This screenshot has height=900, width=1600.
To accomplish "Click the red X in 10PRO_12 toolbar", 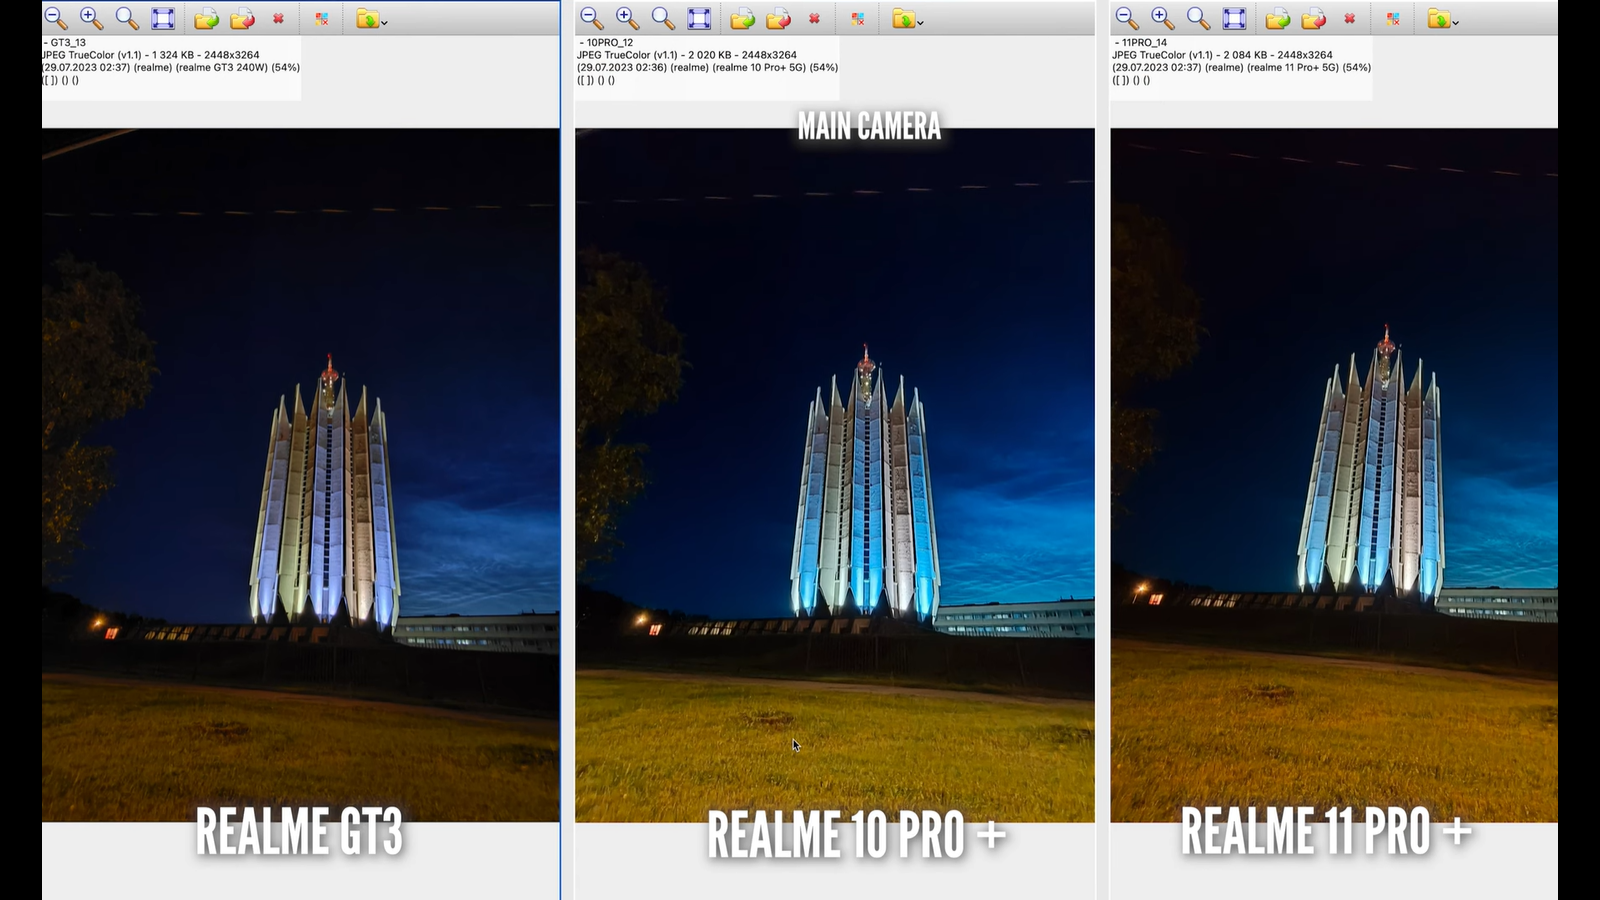I will pos(814,19).
